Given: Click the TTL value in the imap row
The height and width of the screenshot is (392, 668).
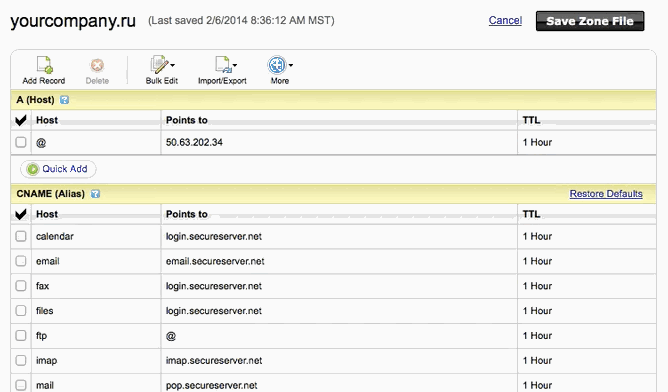Looking at the screenshot, I should tap(537, 360).
